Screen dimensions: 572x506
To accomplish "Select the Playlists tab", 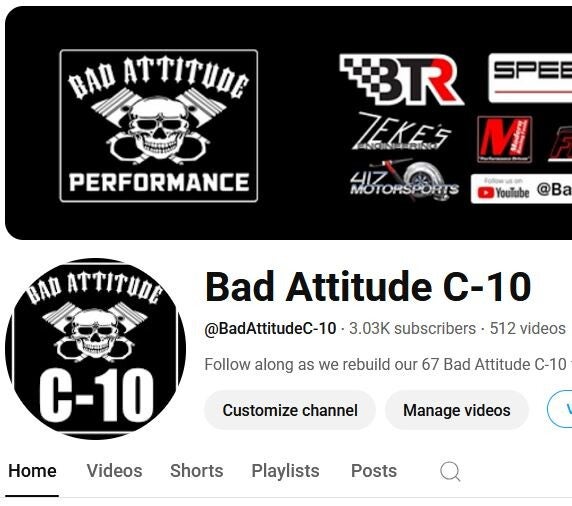I will tap(285, 471).
